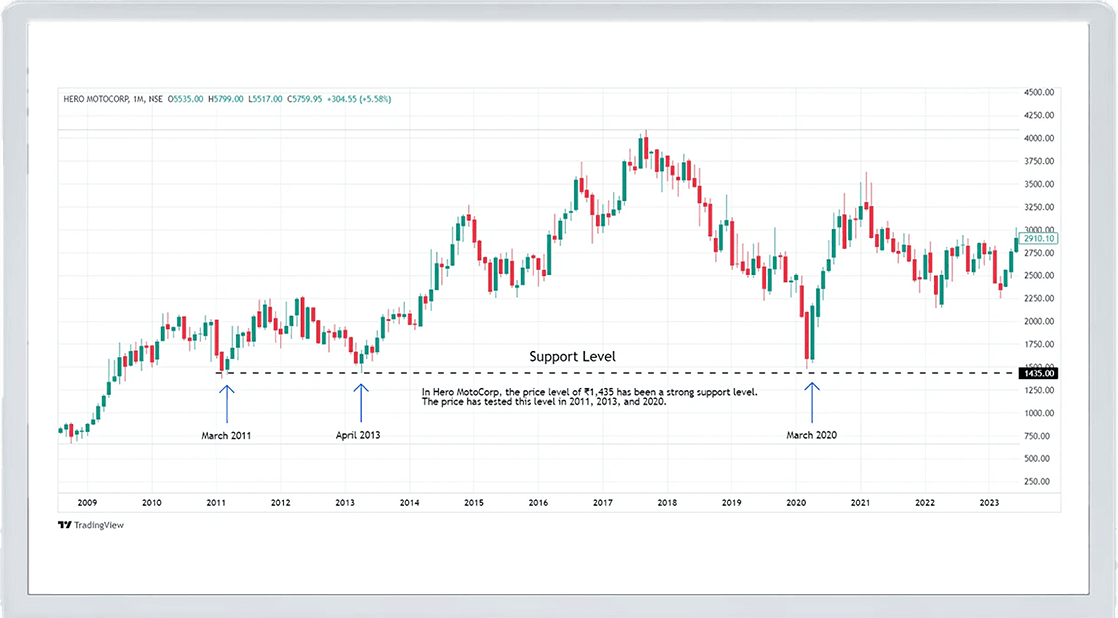Viewport: 1118px width, 618px height.
Task: Click the +304.55 (+5.58%) change value
Action: 361,99
